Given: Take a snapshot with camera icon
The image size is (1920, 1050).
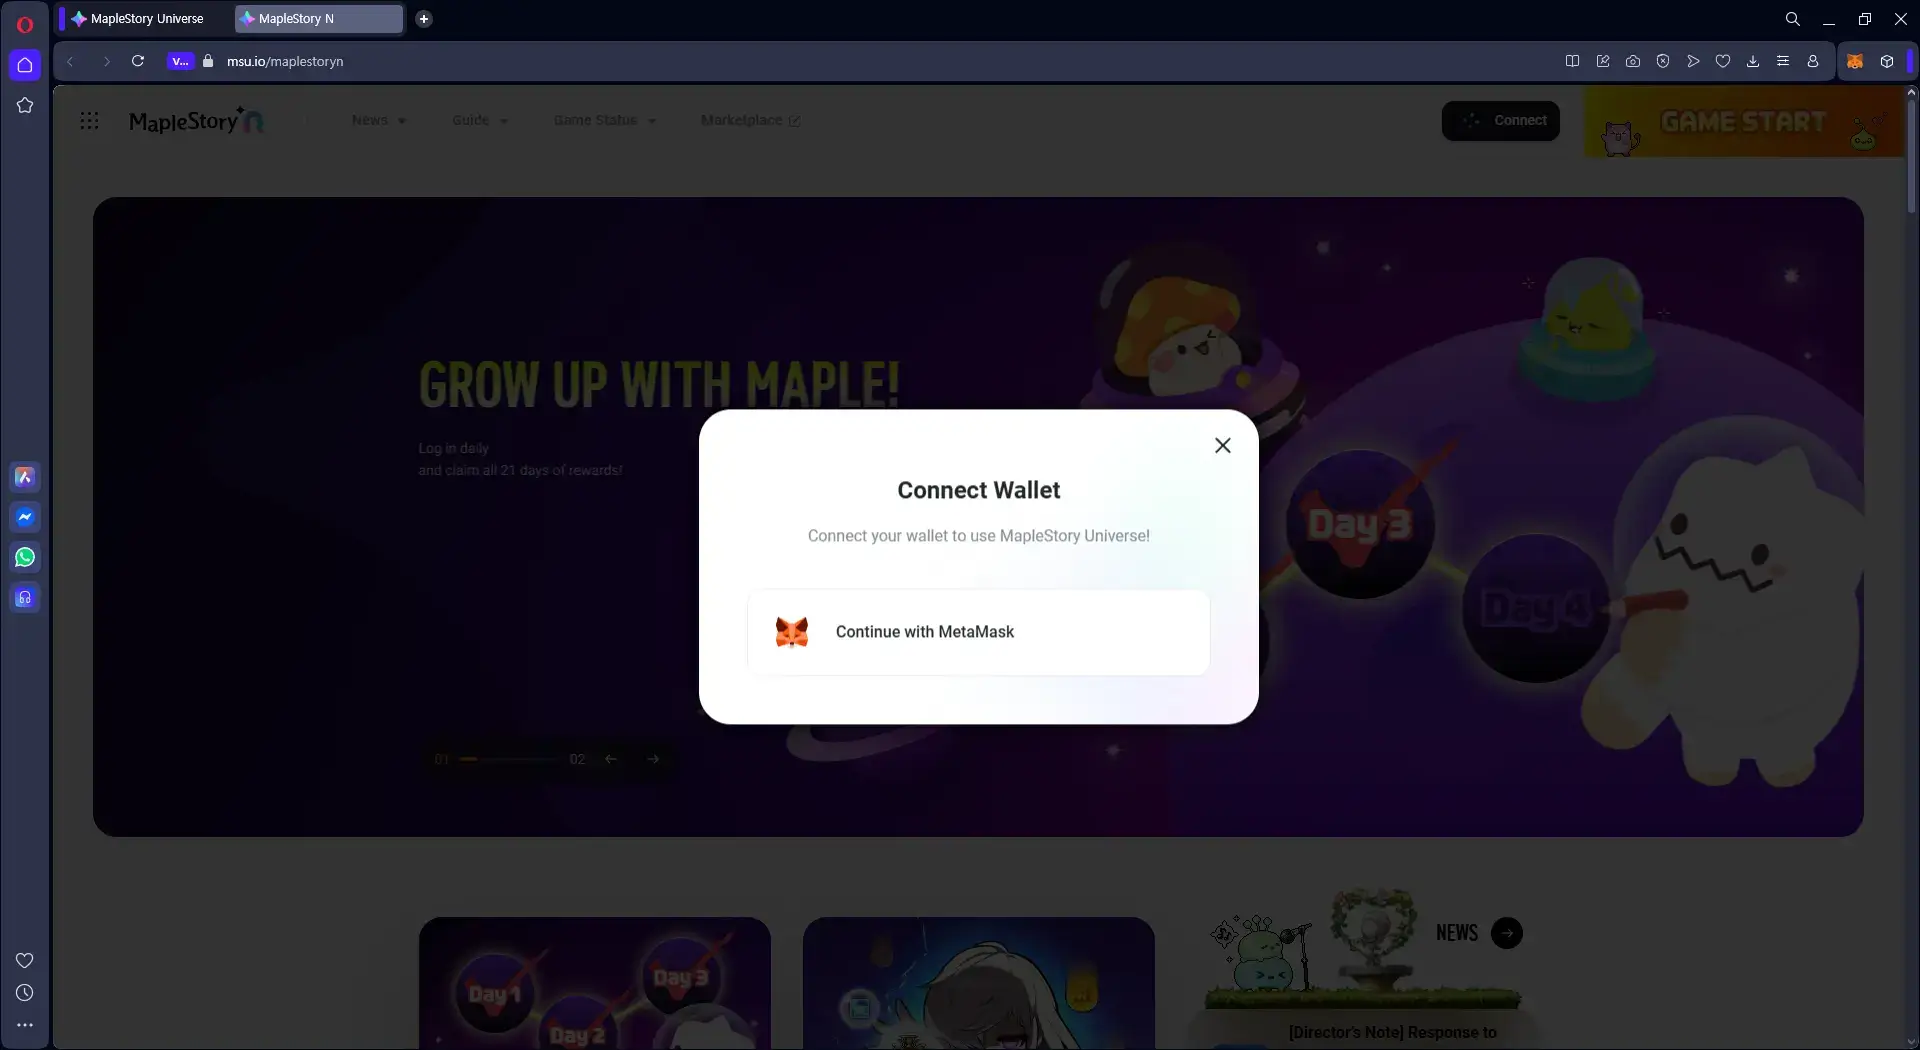Looking at the screenshot, I should 1633,61.
